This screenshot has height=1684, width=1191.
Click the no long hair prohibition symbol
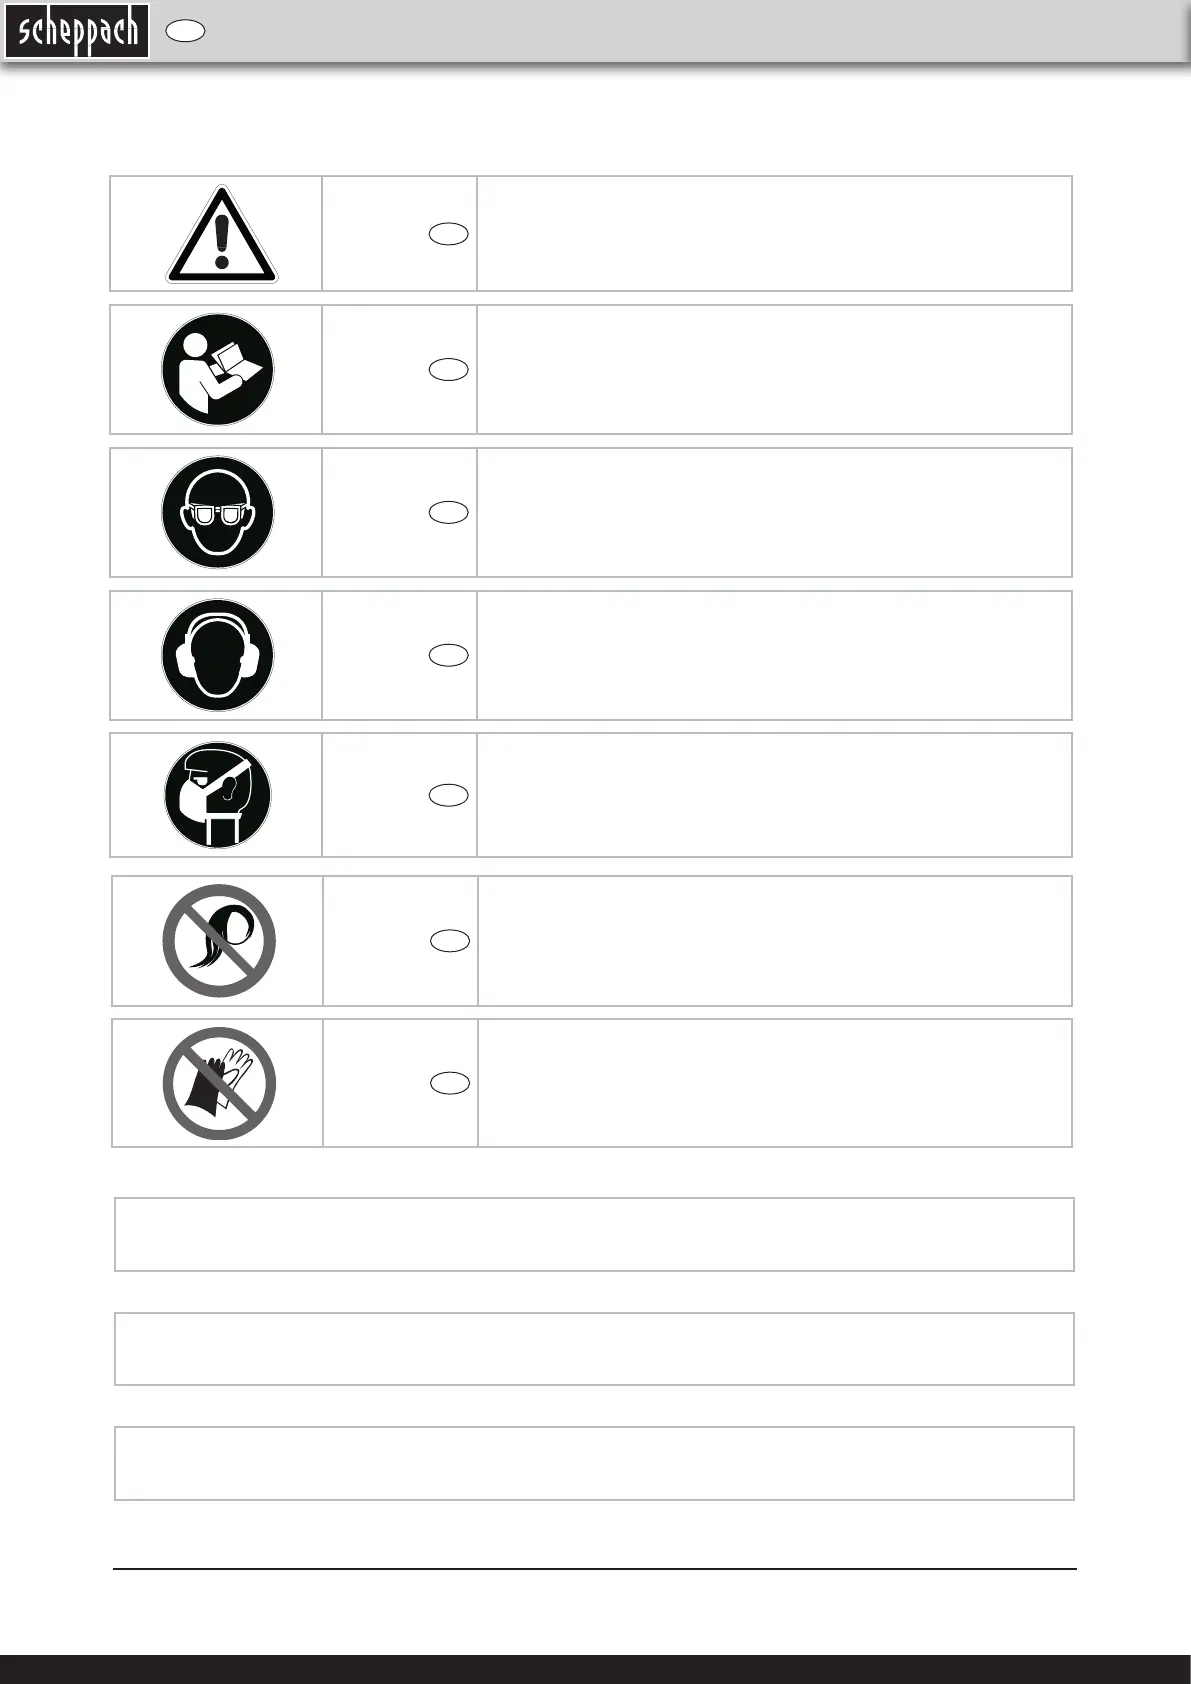pyautogui.click(x=219, y=941)
